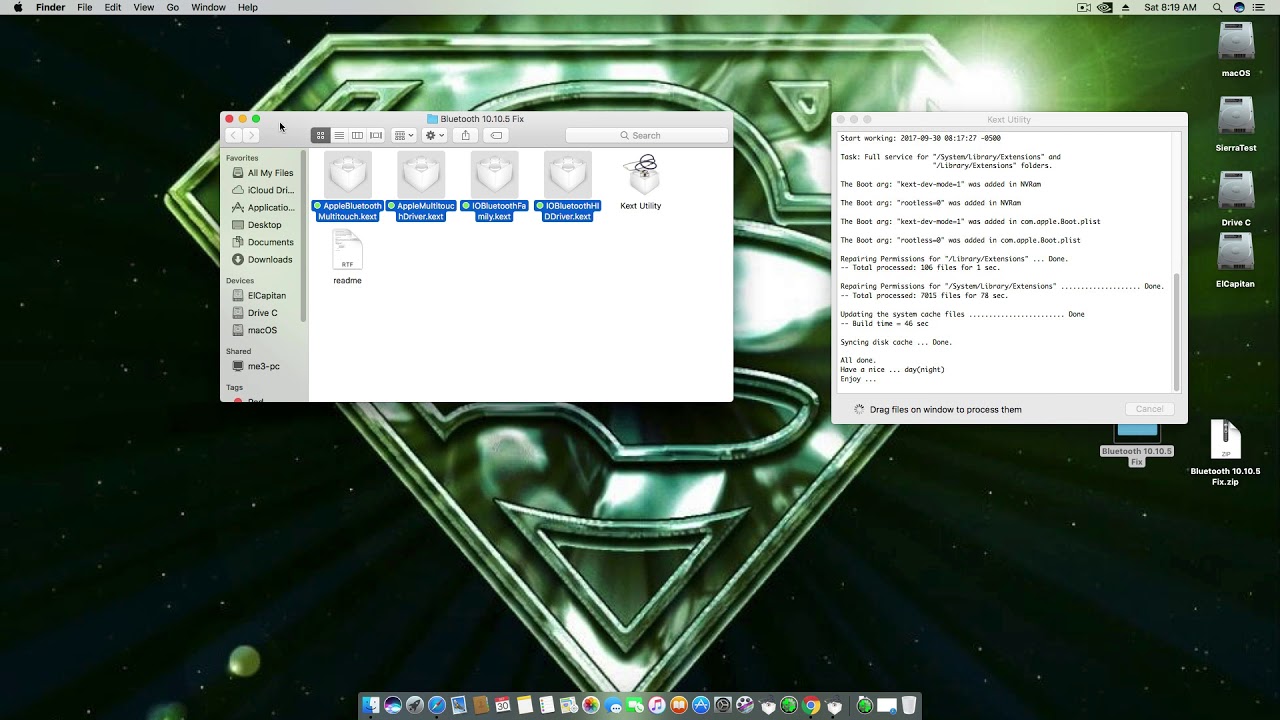
Task: Open iTunes from the Dock
Action: click(x=657, y=705)
